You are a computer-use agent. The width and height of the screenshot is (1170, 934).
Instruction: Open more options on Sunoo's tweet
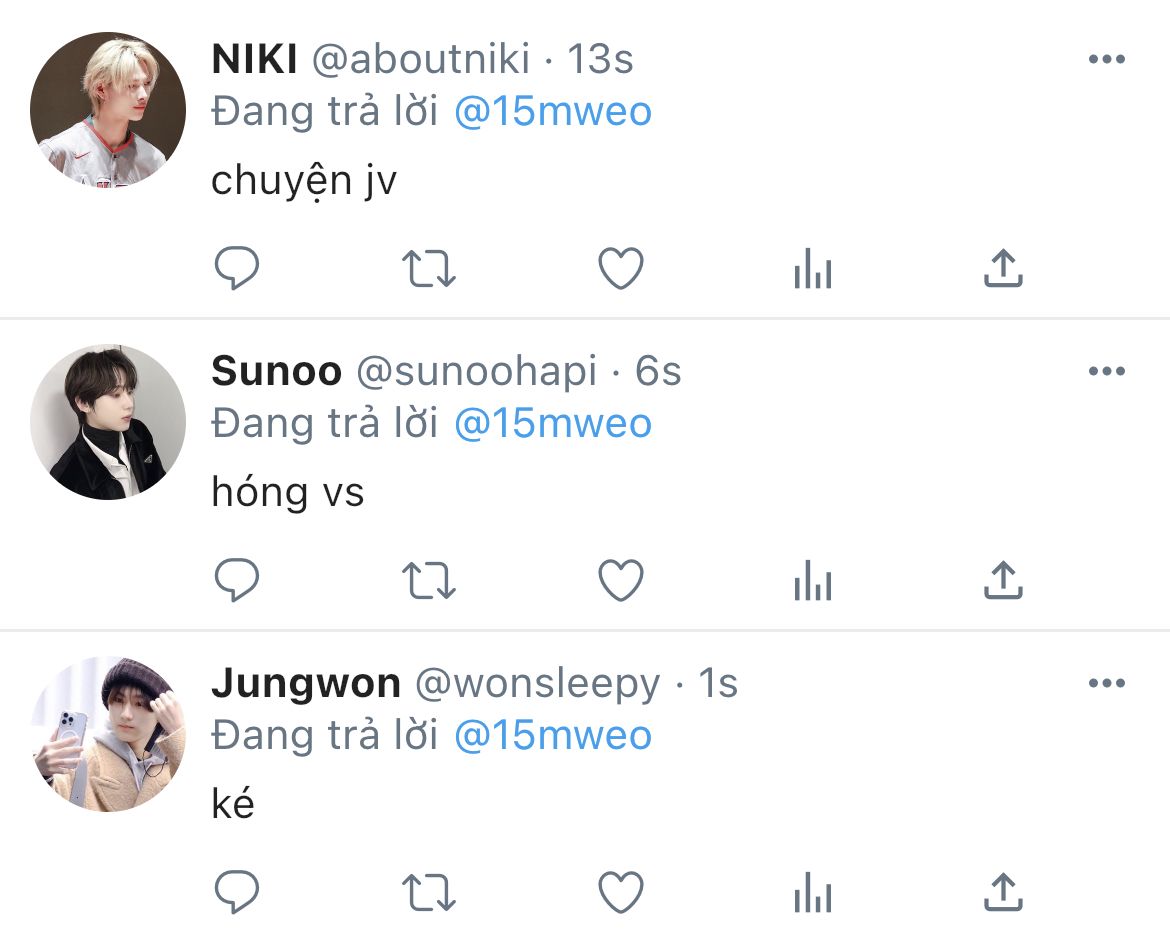pyautogui.click(x=1107, y=371)
